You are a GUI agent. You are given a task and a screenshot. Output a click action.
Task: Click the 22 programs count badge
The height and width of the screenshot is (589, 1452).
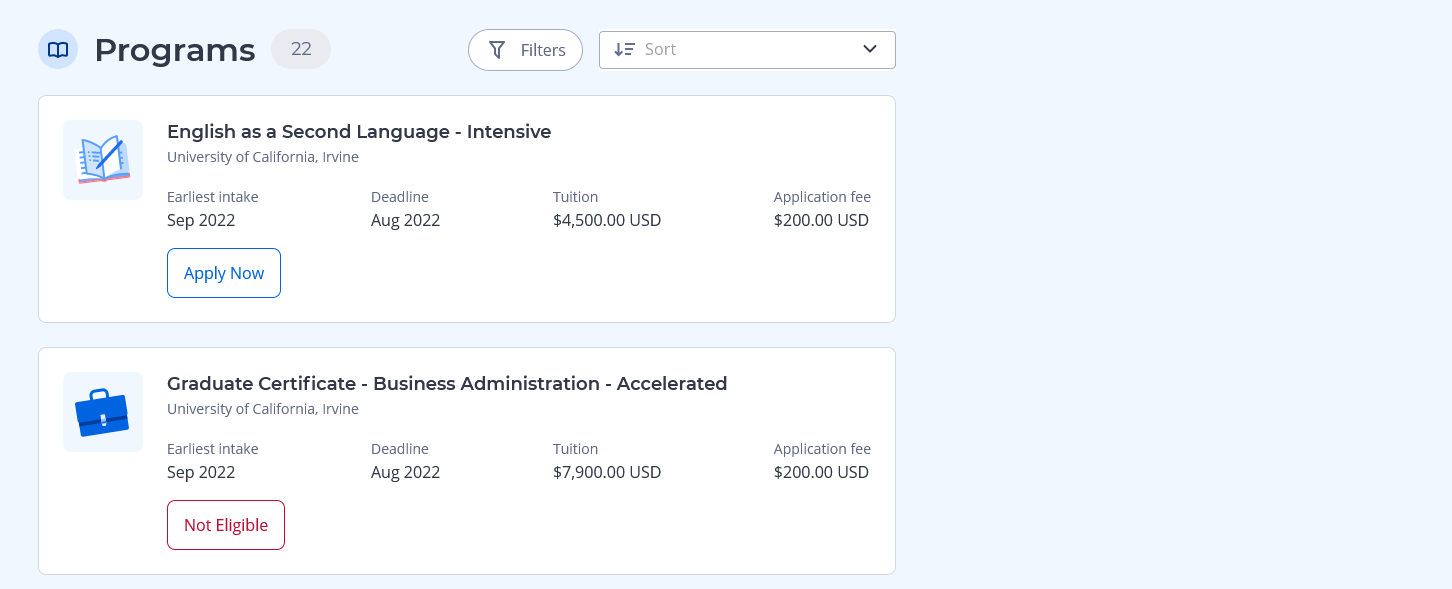point(301,49)
